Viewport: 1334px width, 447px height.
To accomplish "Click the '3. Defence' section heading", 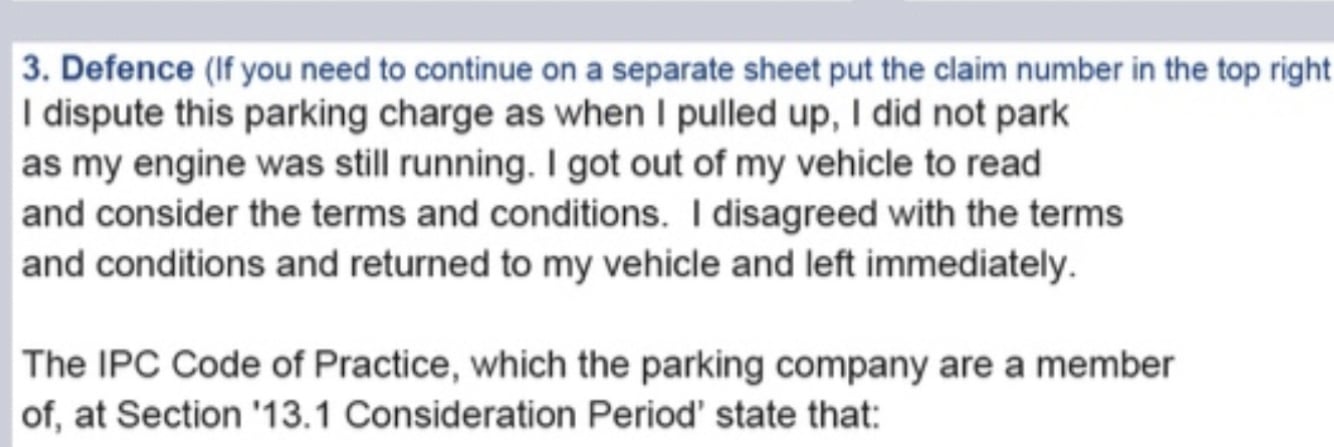I will coord(108,70).
